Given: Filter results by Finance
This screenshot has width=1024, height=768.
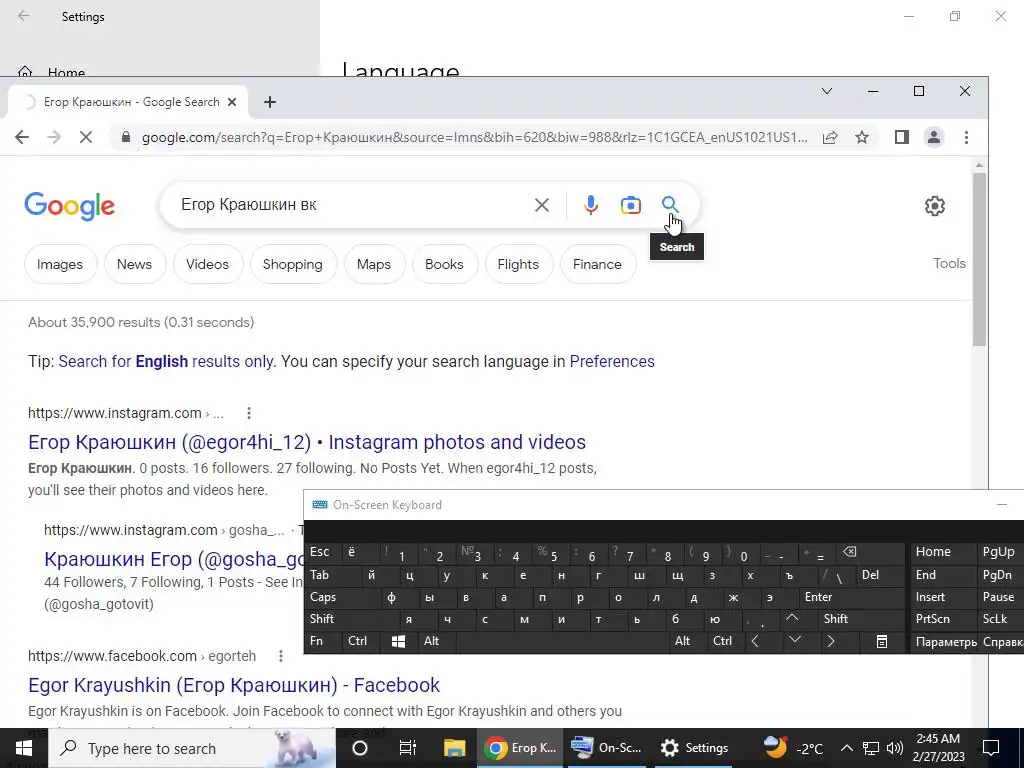Looking at the screenshot, I should 598,264.
